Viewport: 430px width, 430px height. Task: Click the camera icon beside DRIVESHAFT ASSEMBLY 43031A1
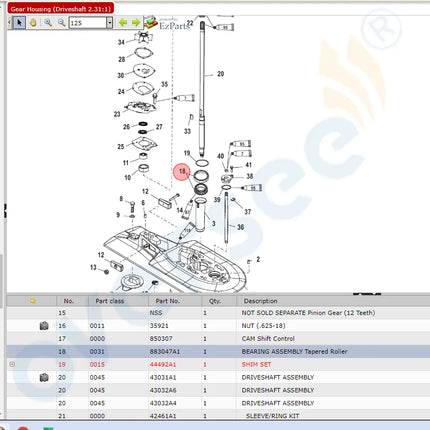[44, 377]
